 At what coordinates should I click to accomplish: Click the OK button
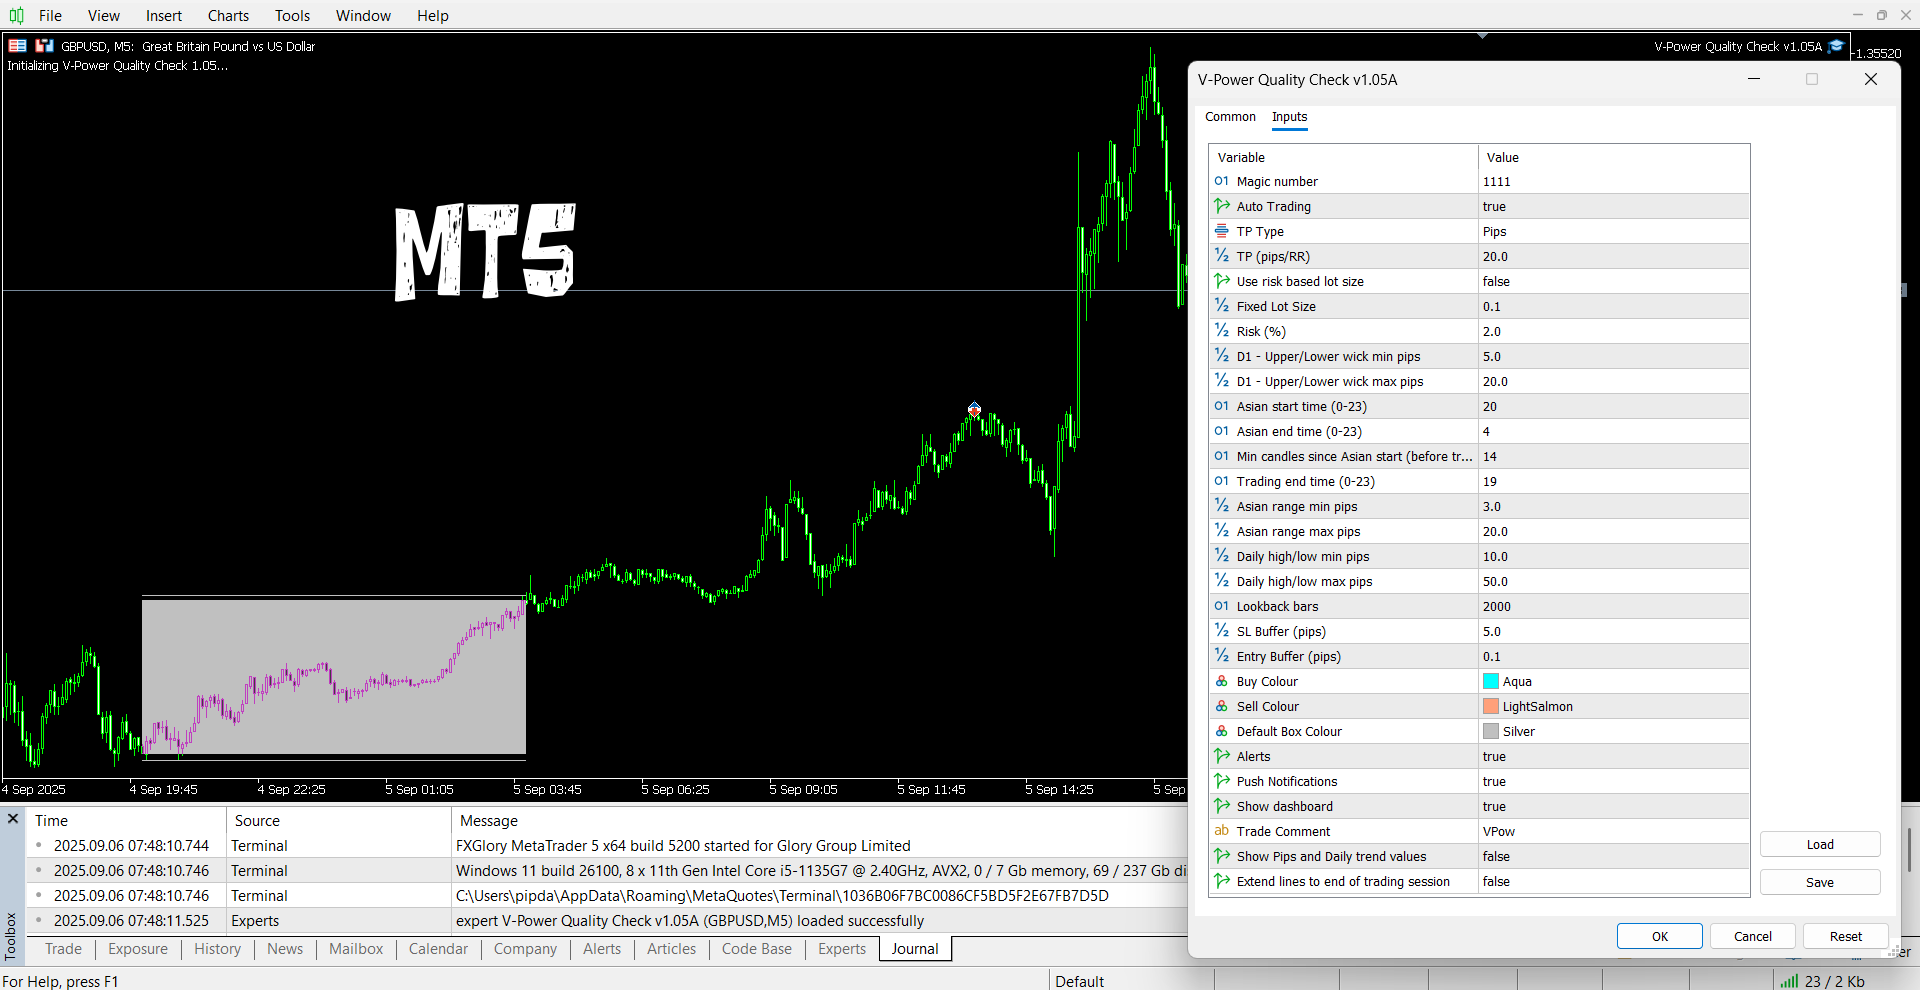coord(1660,936)
